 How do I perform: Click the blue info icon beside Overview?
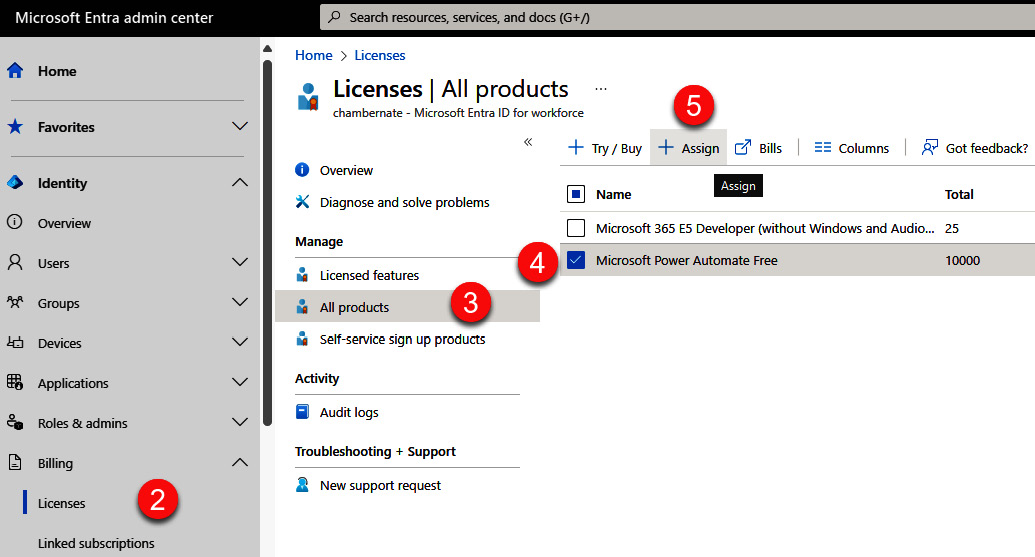[302, 170]
